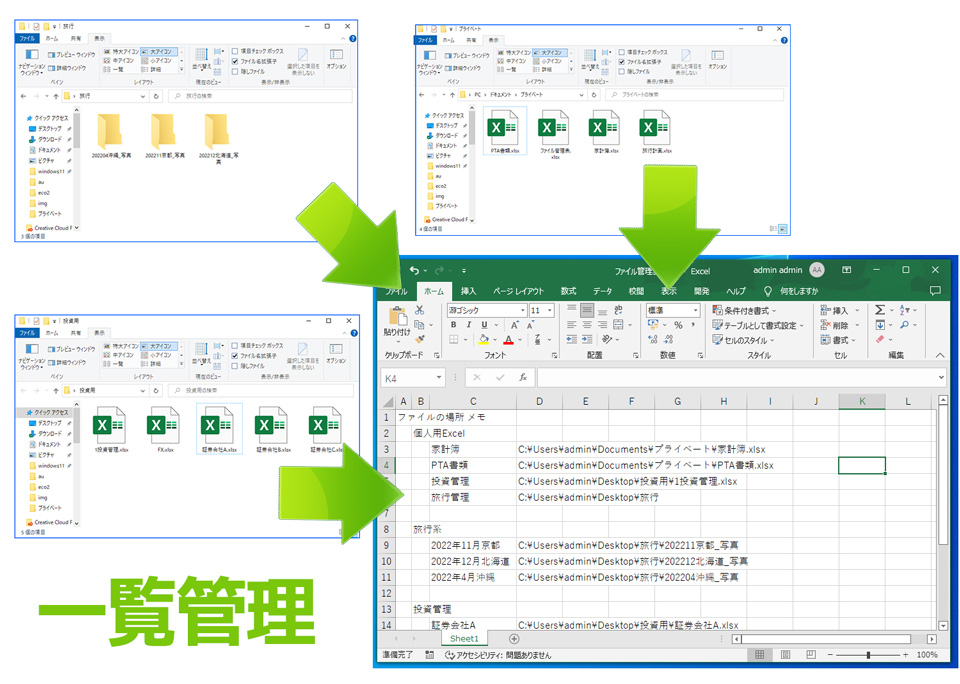Adjust the zoom slider in the status bar

[x=869, y=655]
